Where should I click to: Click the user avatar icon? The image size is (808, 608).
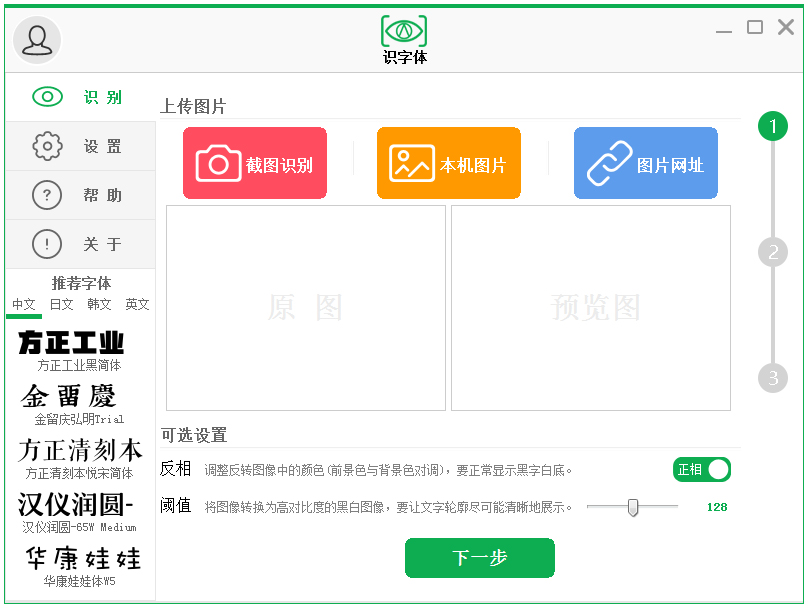(35, 40)
